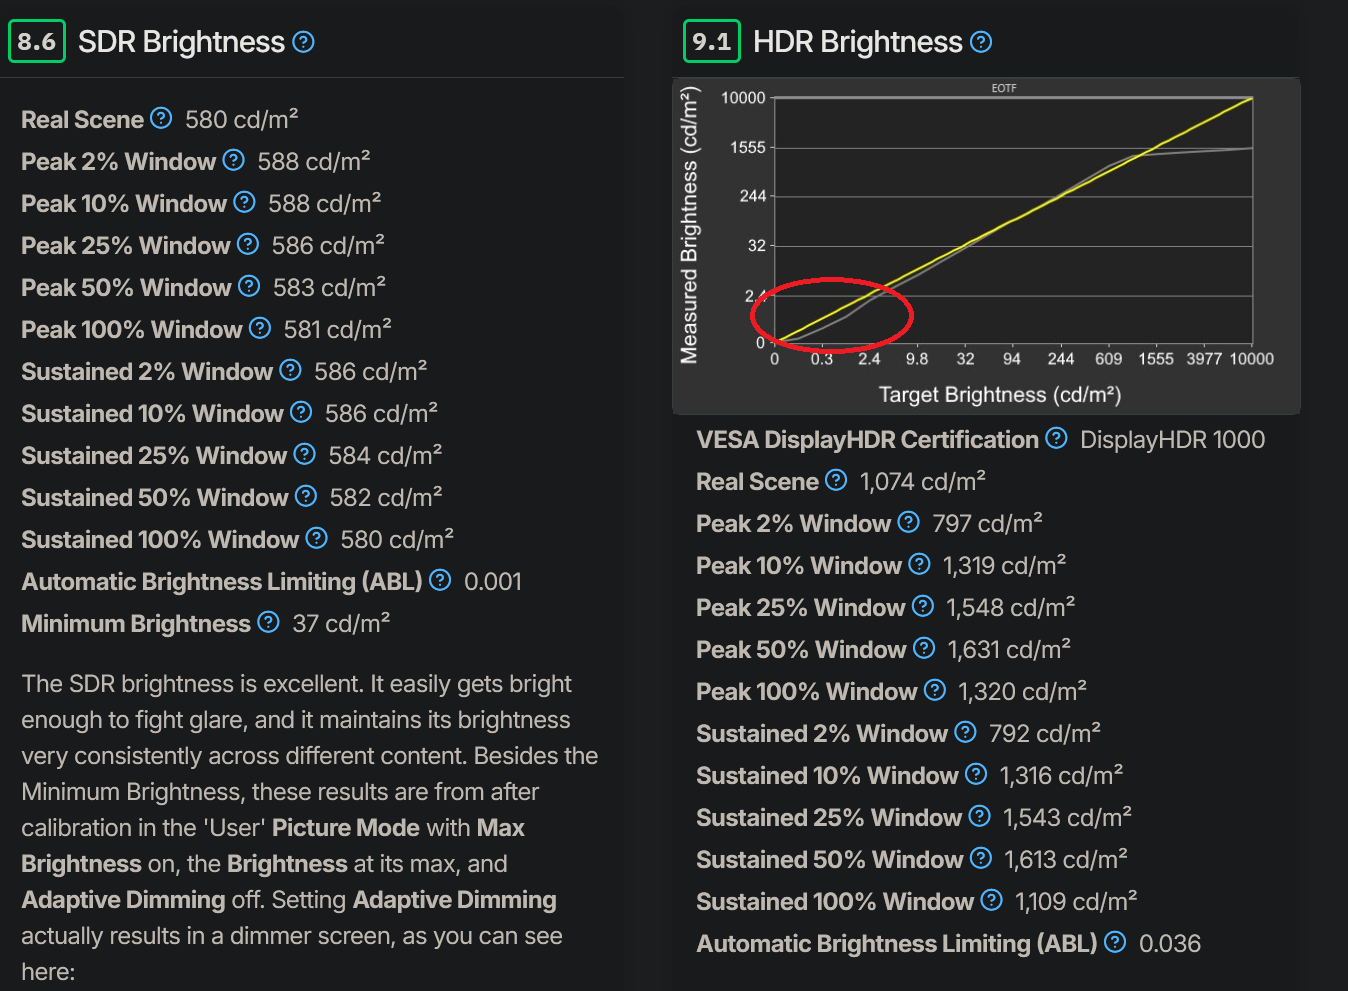Click the Peak 50% Window help icon under SDR
Image resolution: width=1348 pixels, height=991 pixels.
point(249,286)
